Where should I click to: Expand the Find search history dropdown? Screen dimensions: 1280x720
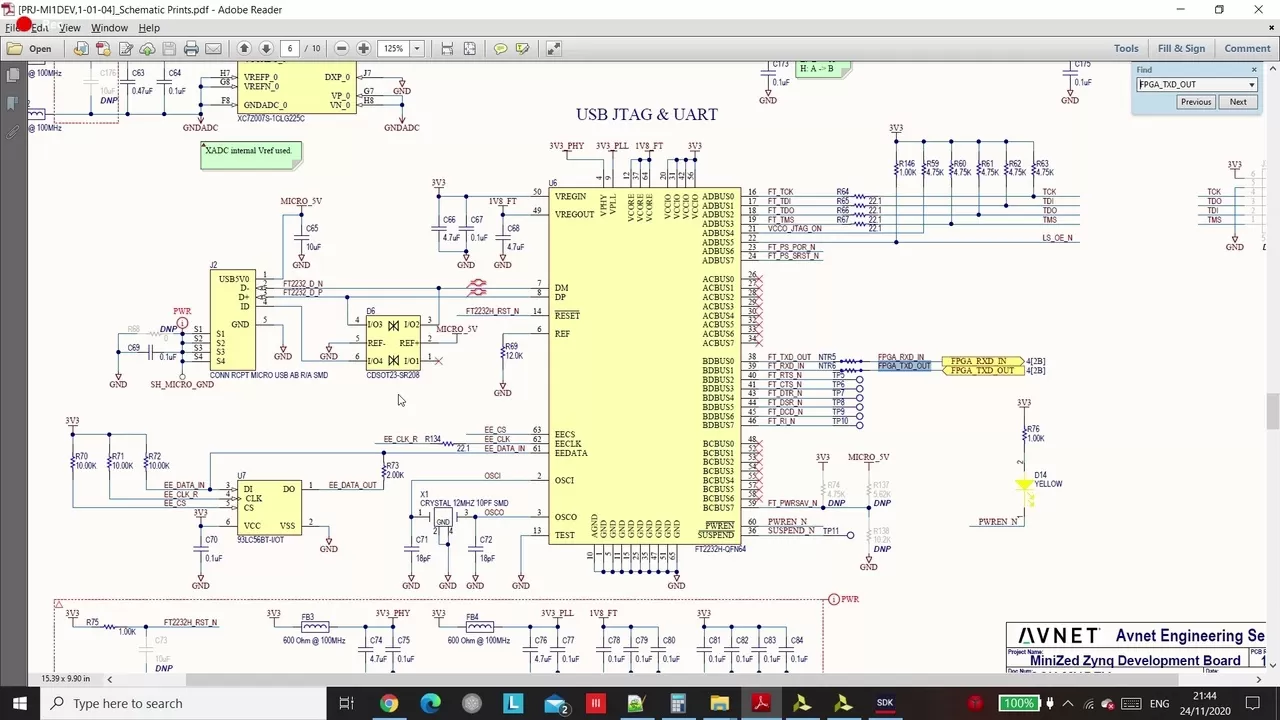(x=1251, y=84)
